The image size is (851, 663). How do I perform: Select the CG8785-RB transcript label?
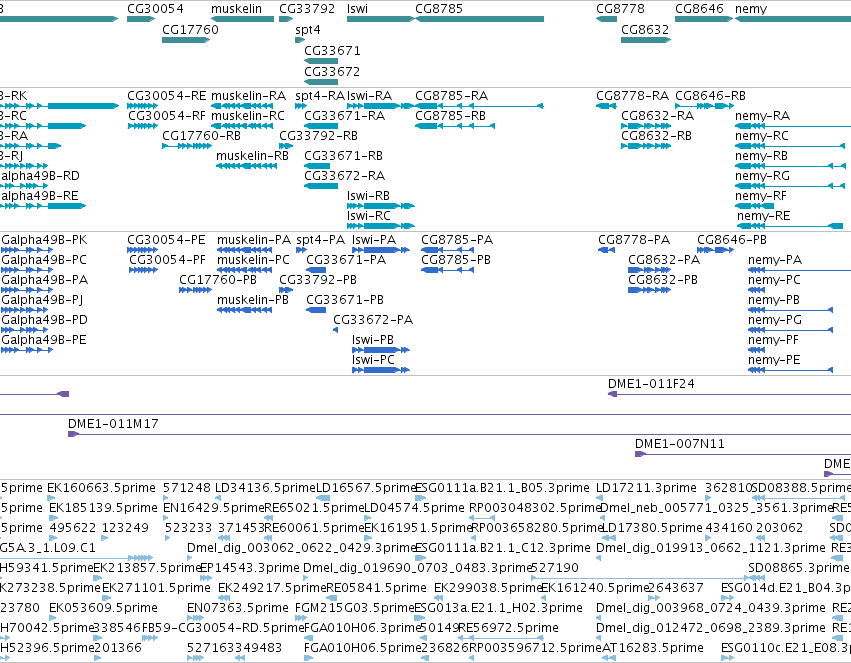pos(450,116)
